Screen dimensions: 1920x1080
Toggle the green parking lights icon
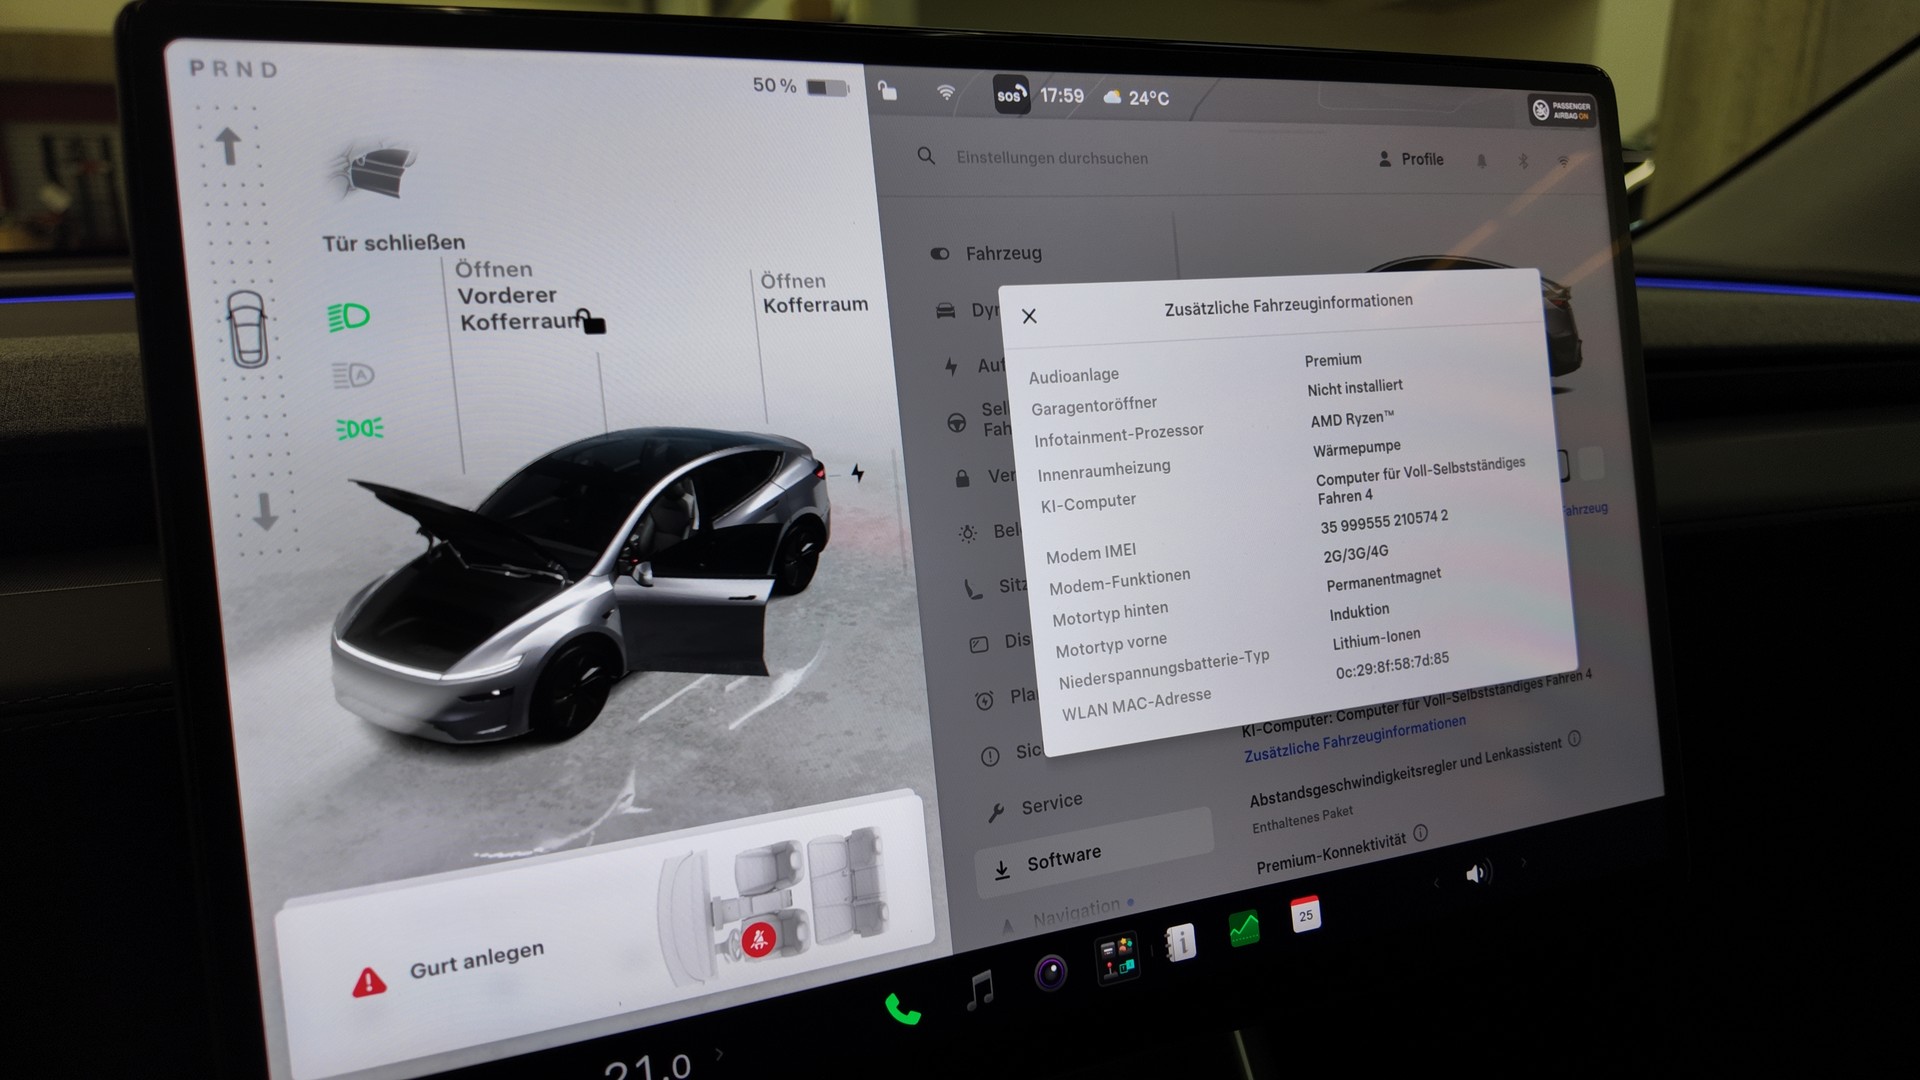[x=360, y=429]
